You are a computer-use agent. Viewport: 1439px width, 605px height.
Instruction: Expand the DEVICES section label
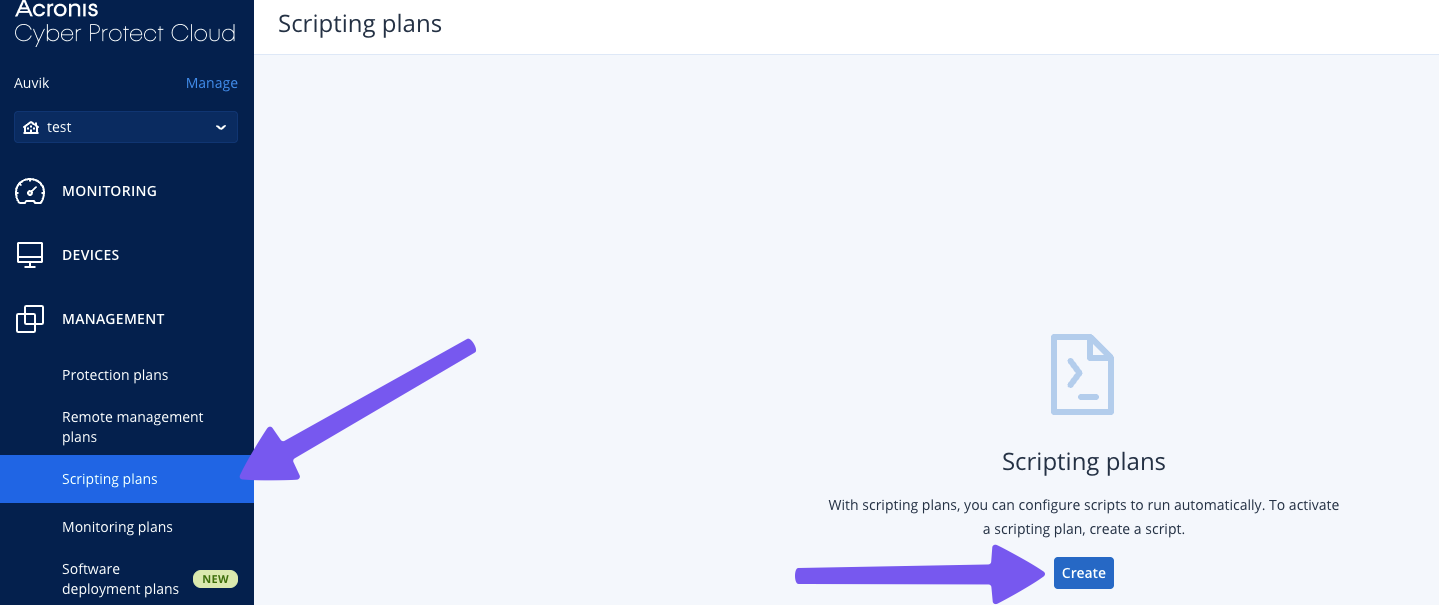coord(90,255)
